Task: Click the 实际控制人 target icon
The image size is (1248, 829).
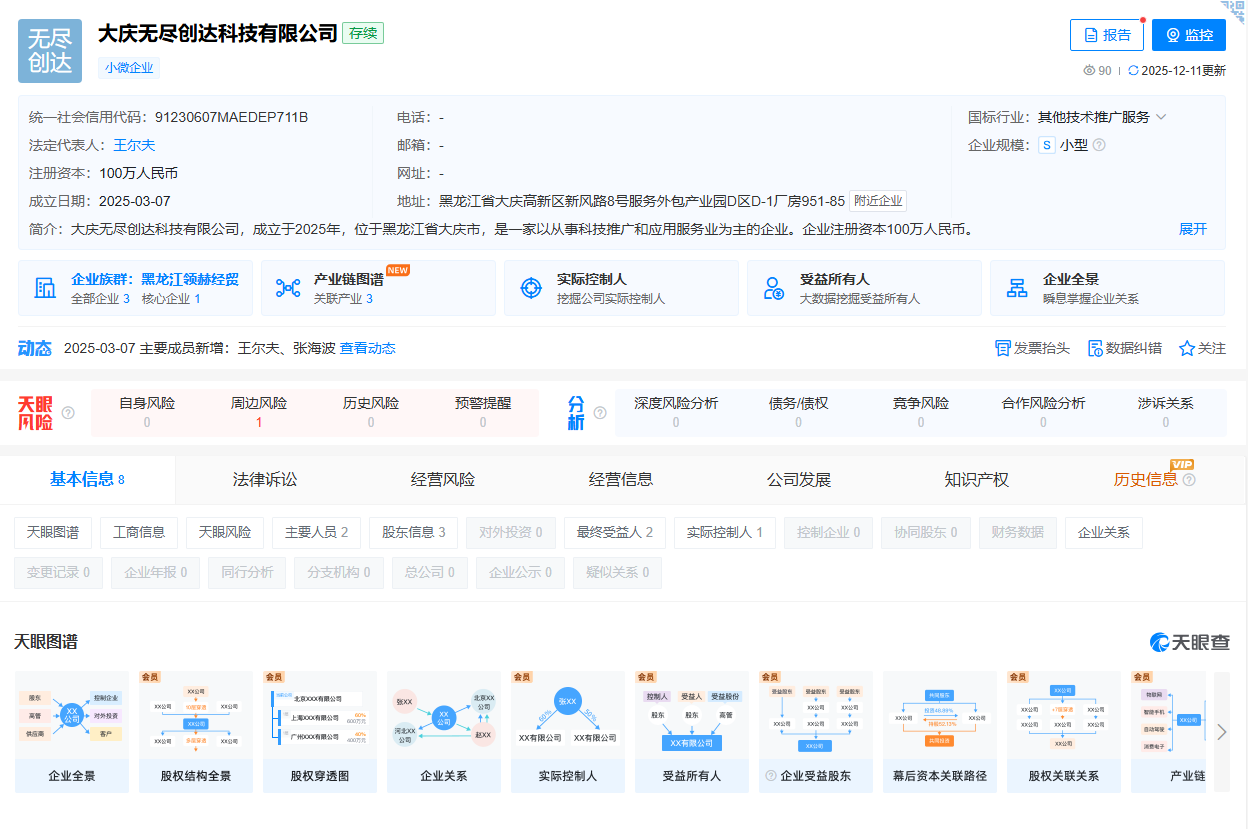Action: pos(531,288)
